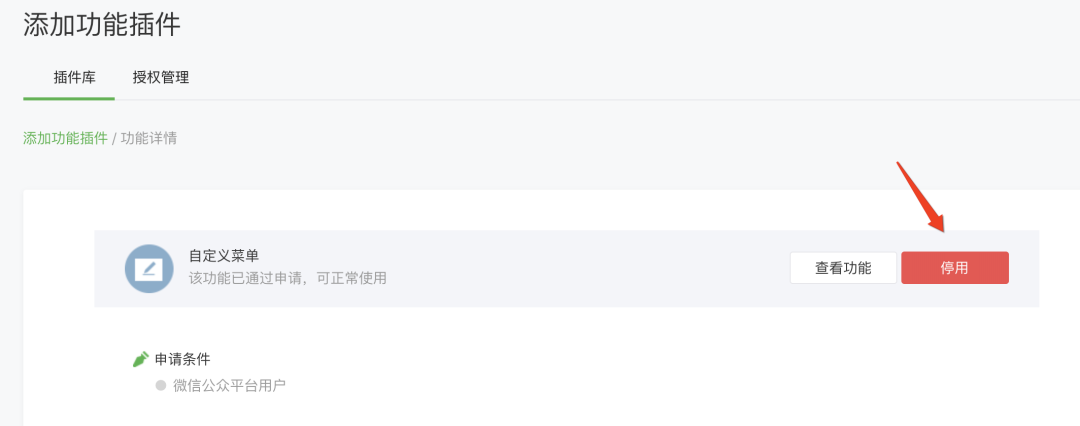Open 查看功能 to view the feature

[843, 268]
